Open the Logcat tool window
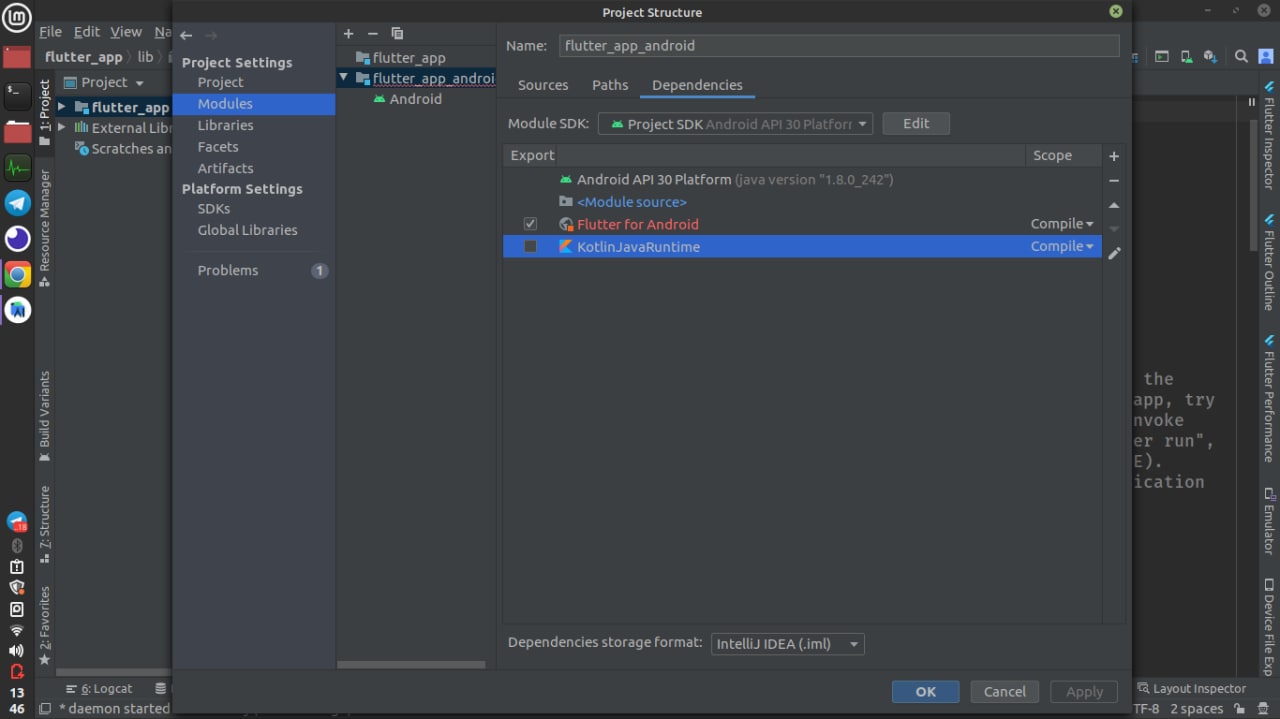 tap(99, 689)
